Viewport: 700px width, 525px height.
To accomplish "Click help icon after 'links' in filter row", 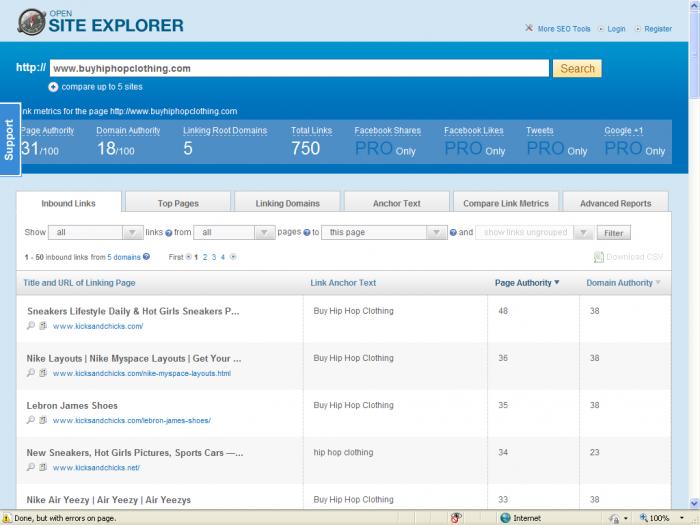I will (x=168, y=233).
